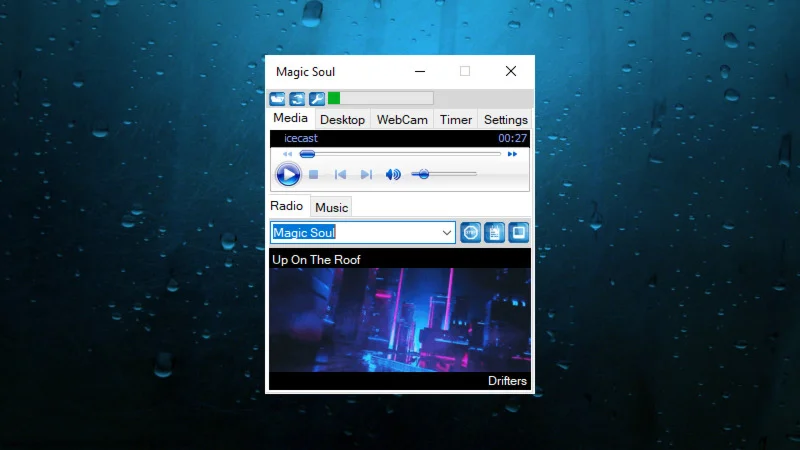This screenshot has height=450, width=800.
Task: Click the playback seek slider track
Action: [x=401, y=154]
